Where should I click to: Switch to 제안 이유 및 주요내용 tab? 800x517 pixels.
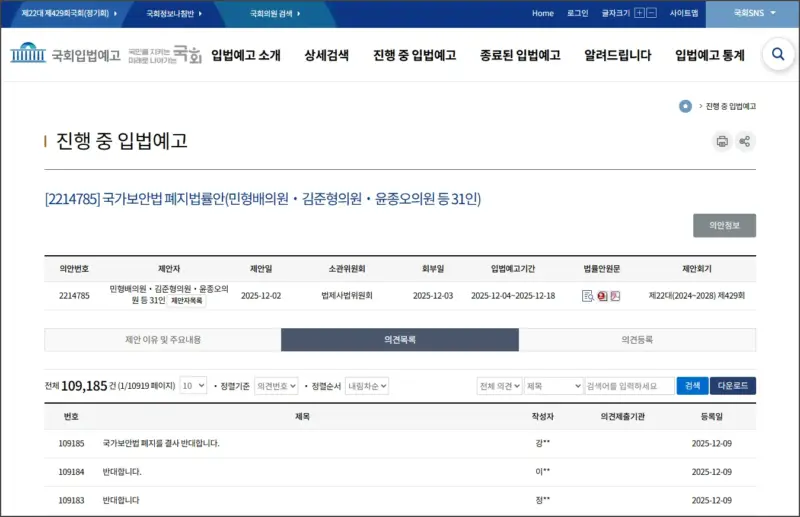[x=163, y=340]
